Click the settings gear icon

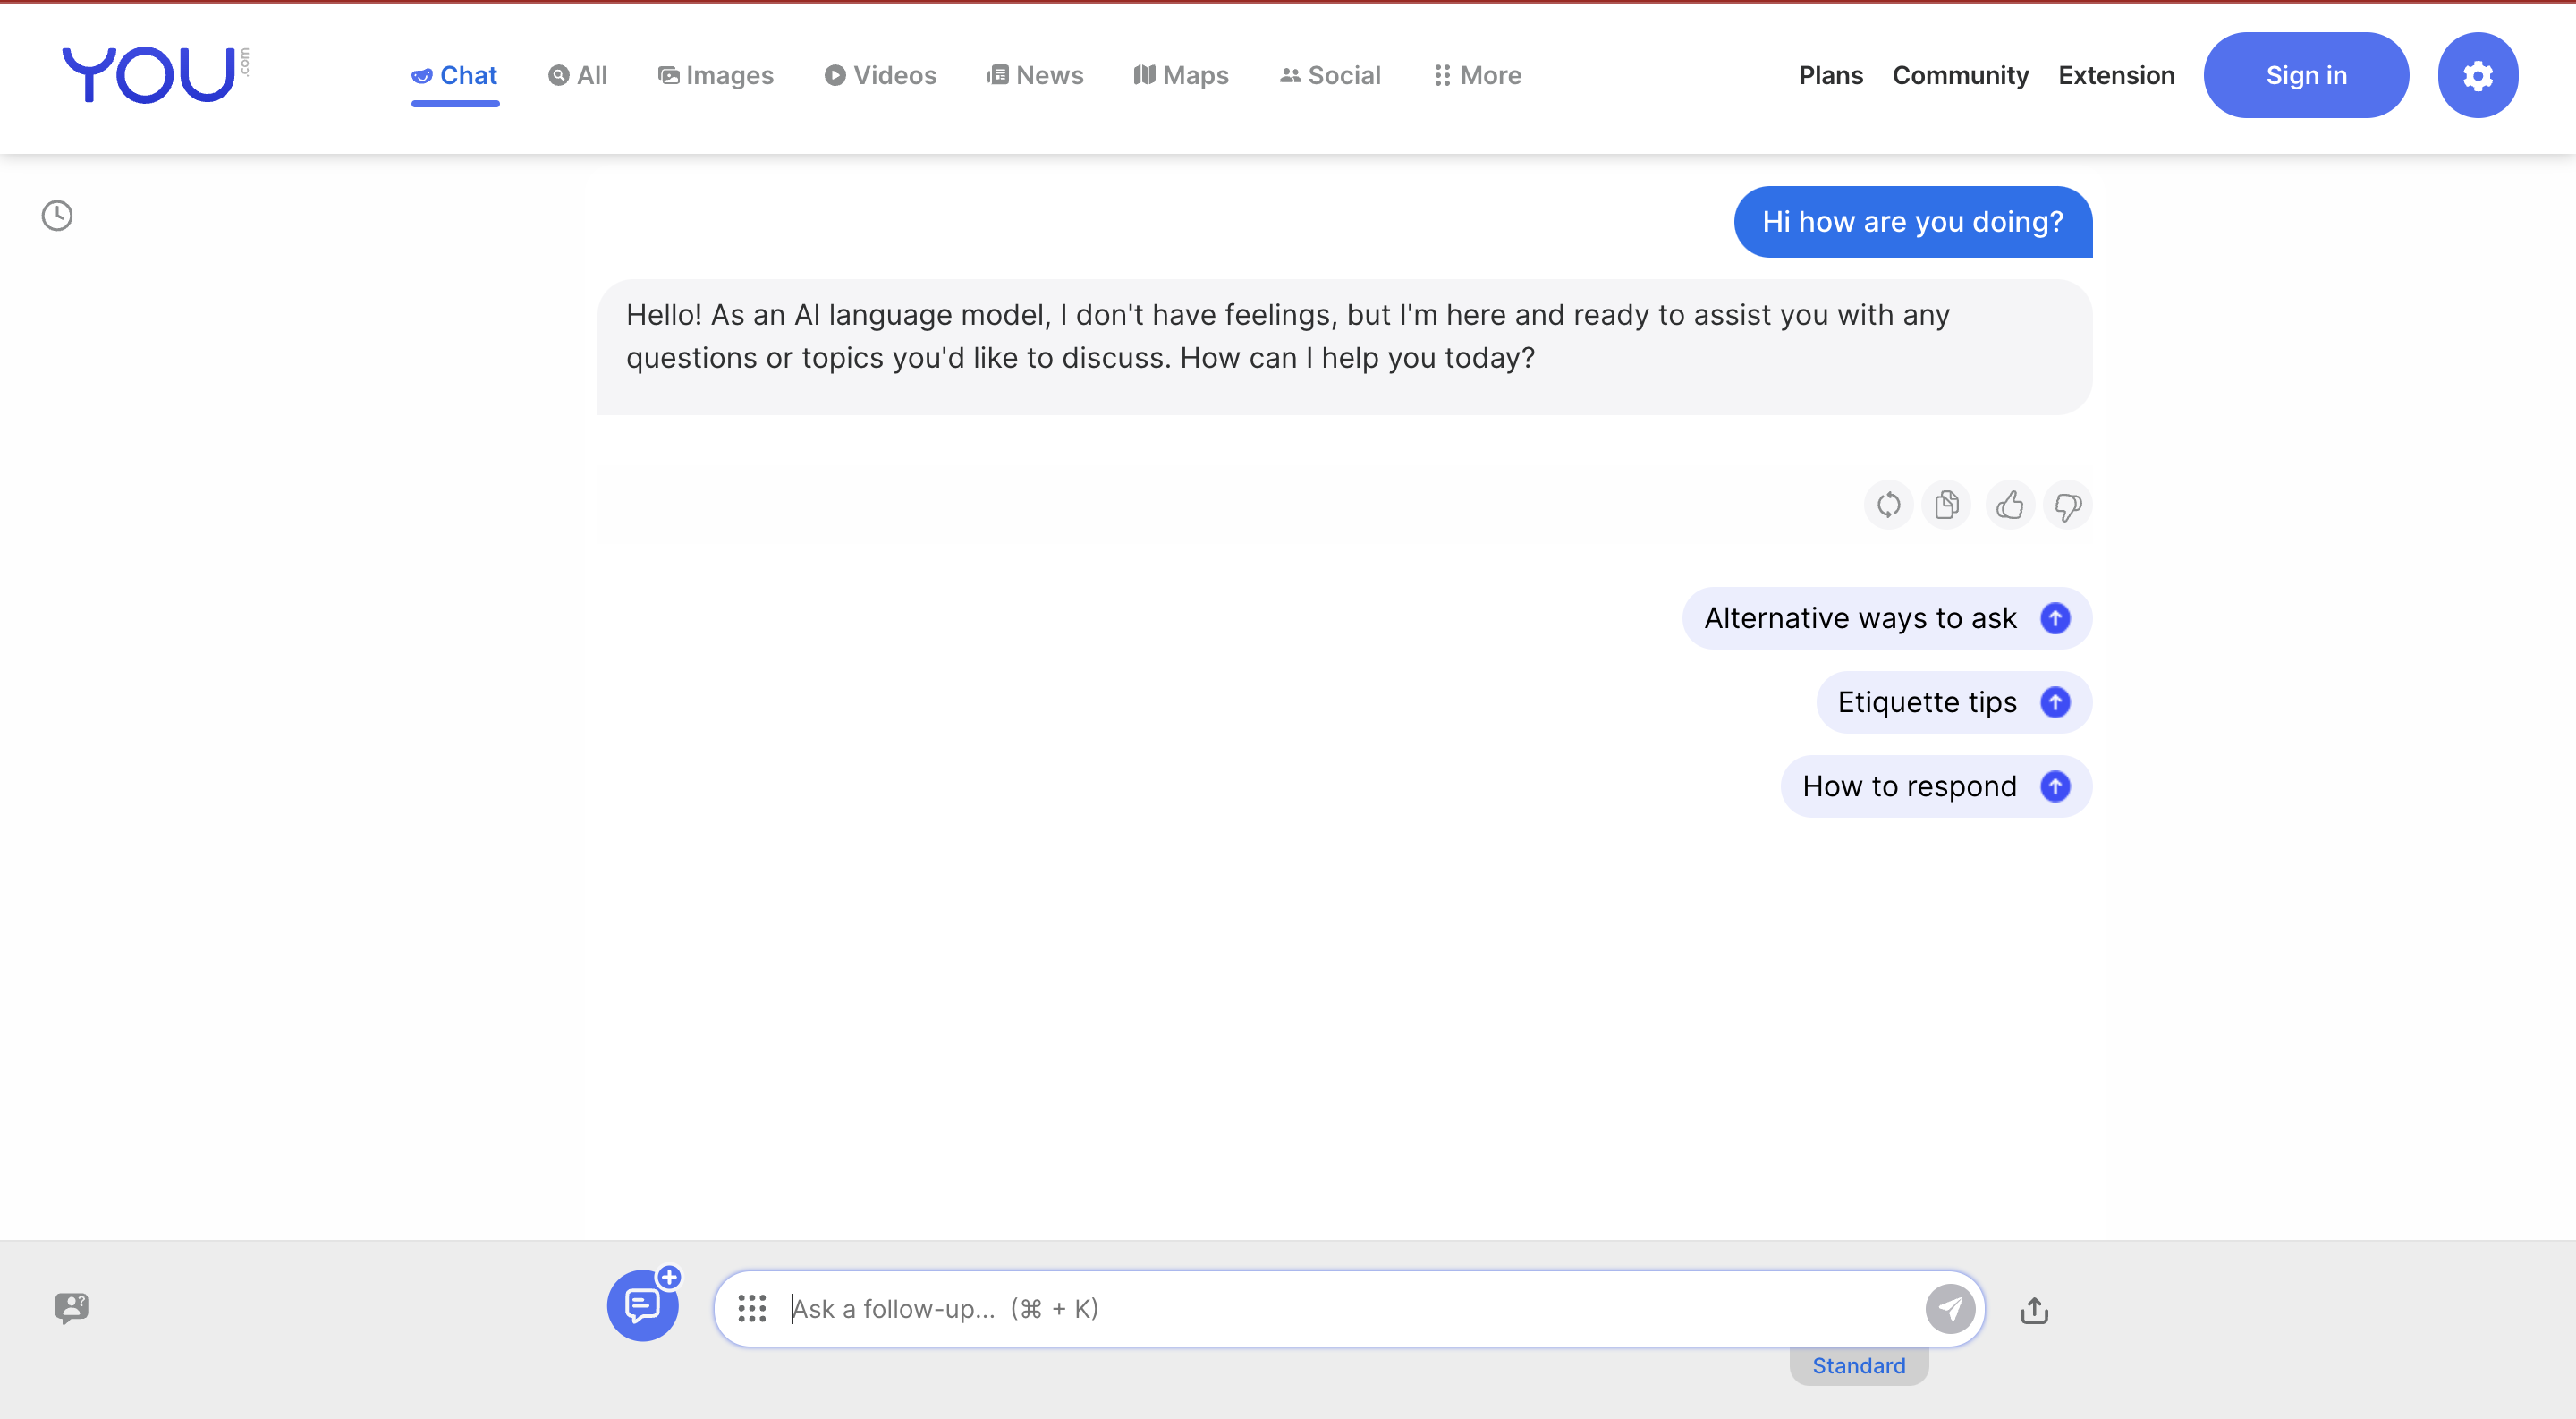(x=2477, y=73)
